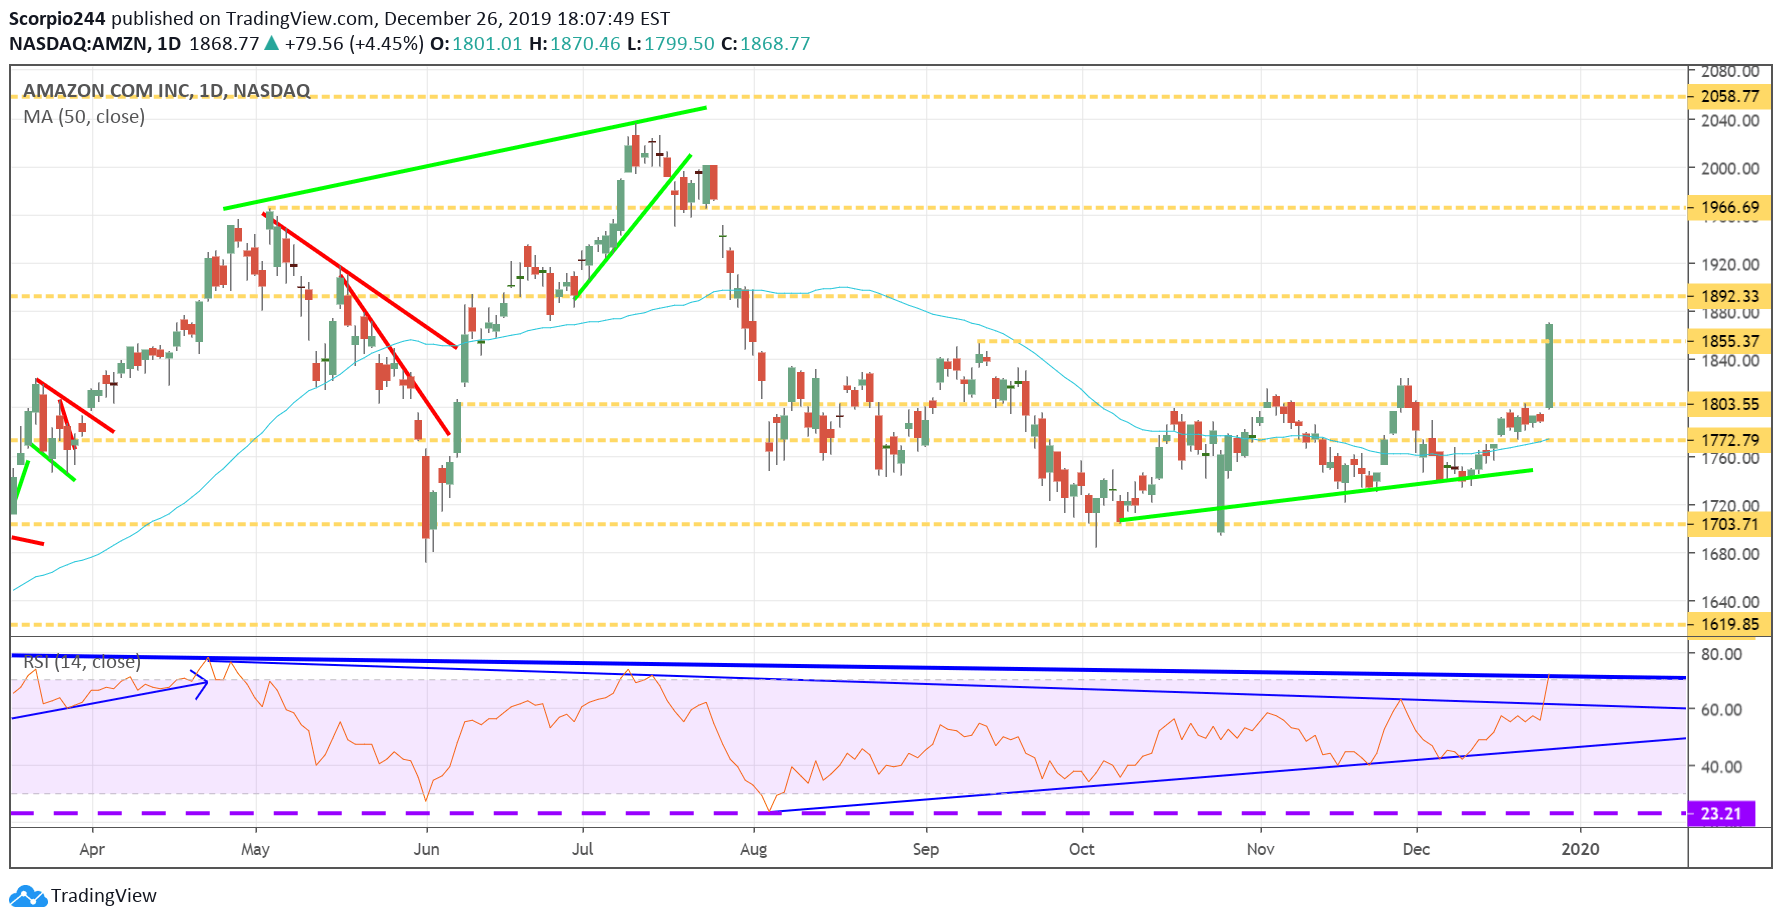The image size is (1782, 923).
Task: Click the low price L:1799.50 value
Action: click(671, 44)
